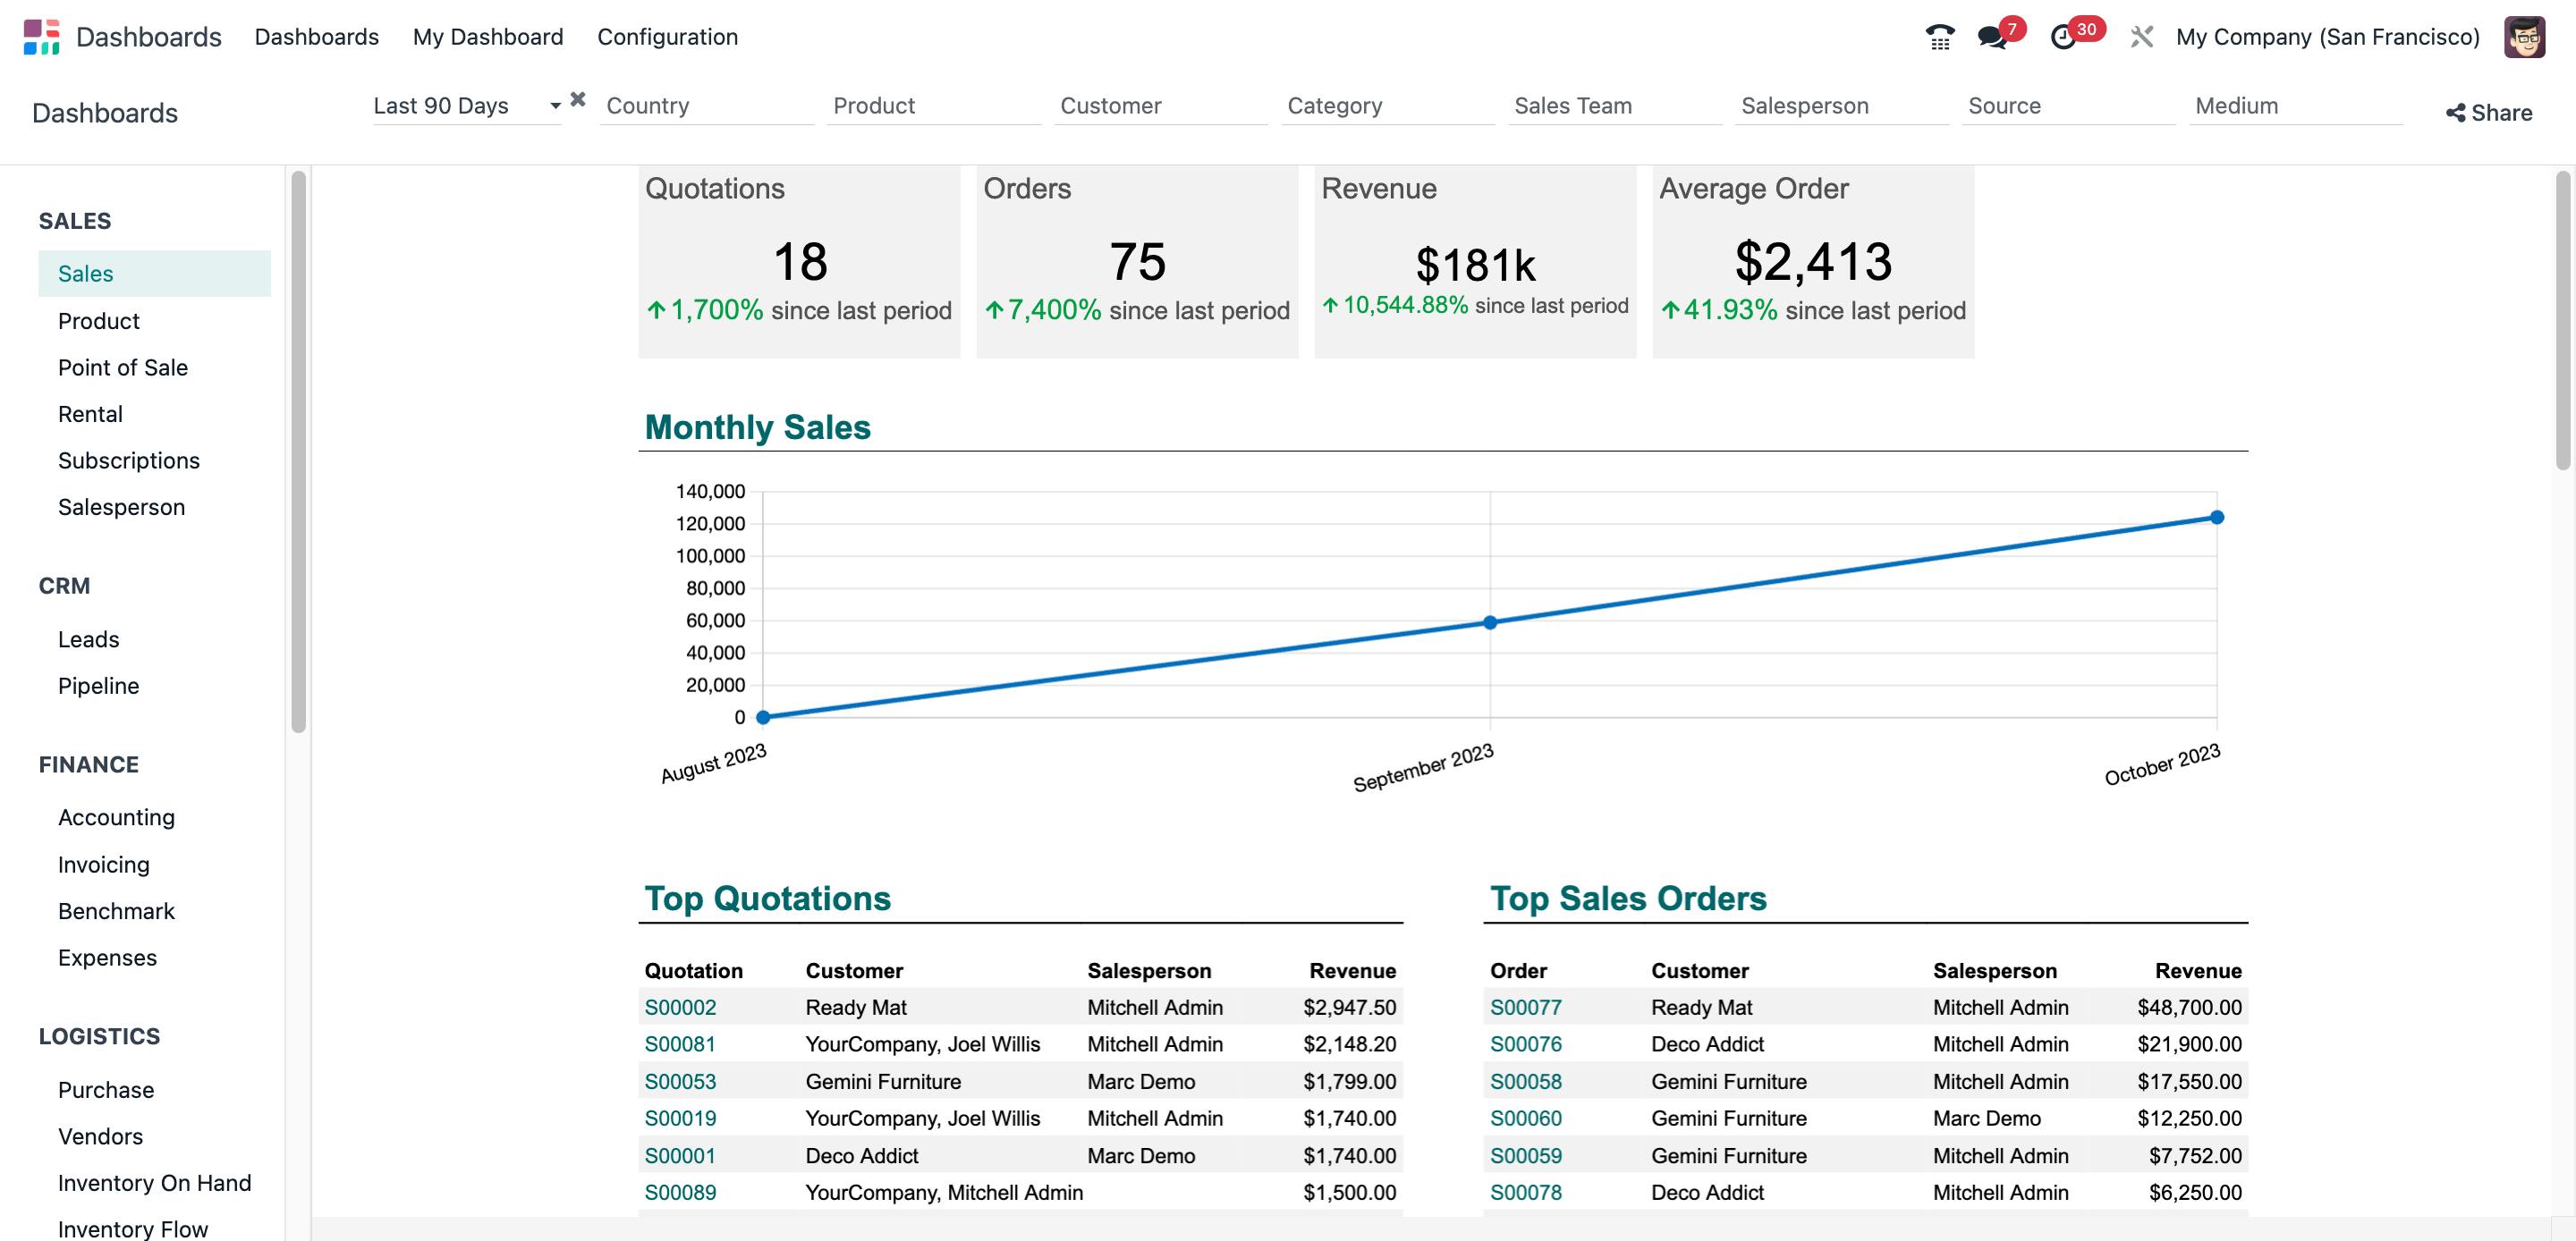Select Point of Sale dashboard
The image size is (2576, 1241).
123,367
